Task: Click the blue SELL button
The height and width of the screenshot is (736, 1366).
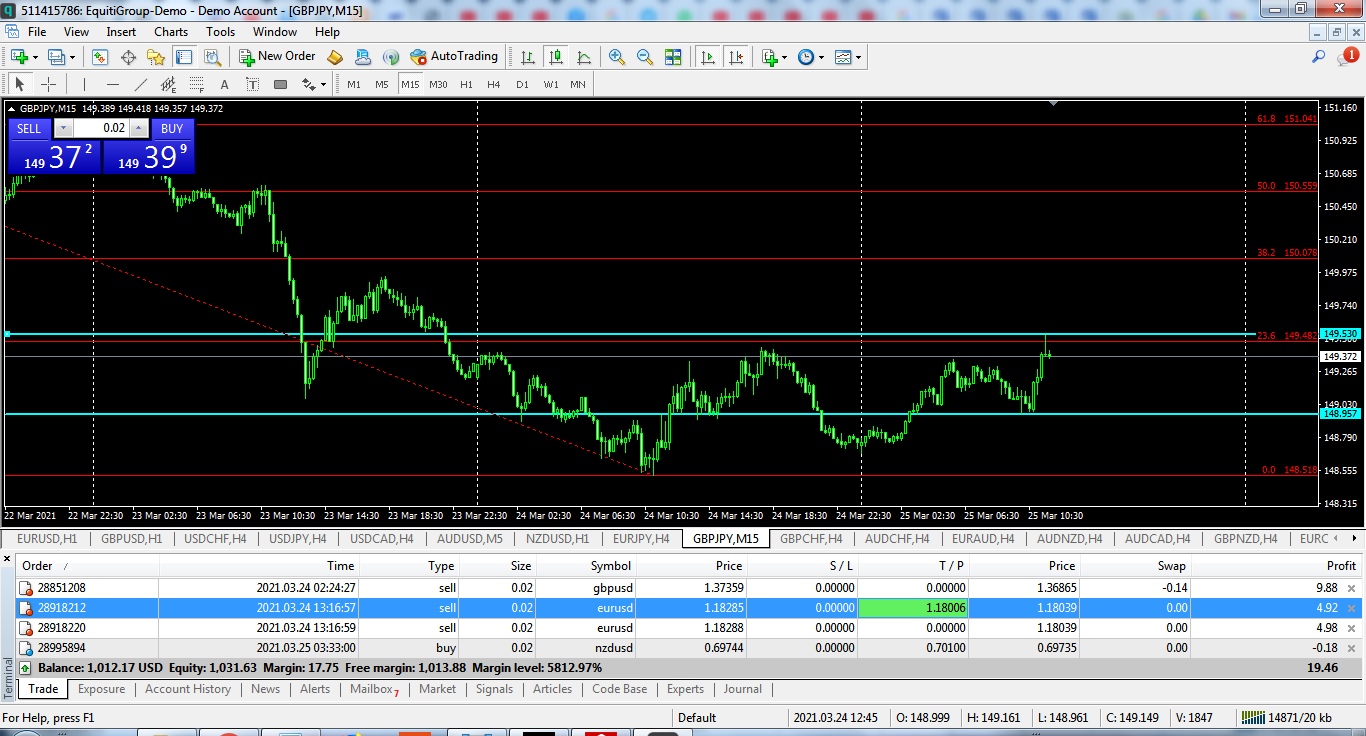Action: (29, 128)
